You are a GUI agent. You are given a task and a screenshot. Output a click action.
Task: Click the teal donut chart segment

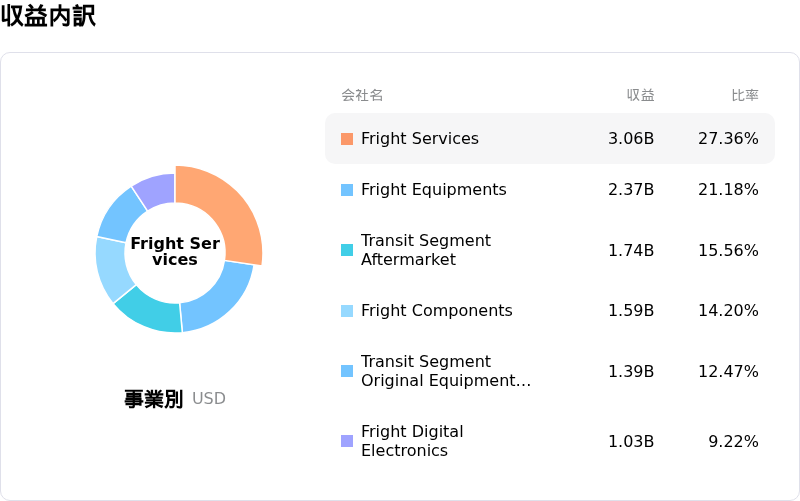[x=151, y=311]
